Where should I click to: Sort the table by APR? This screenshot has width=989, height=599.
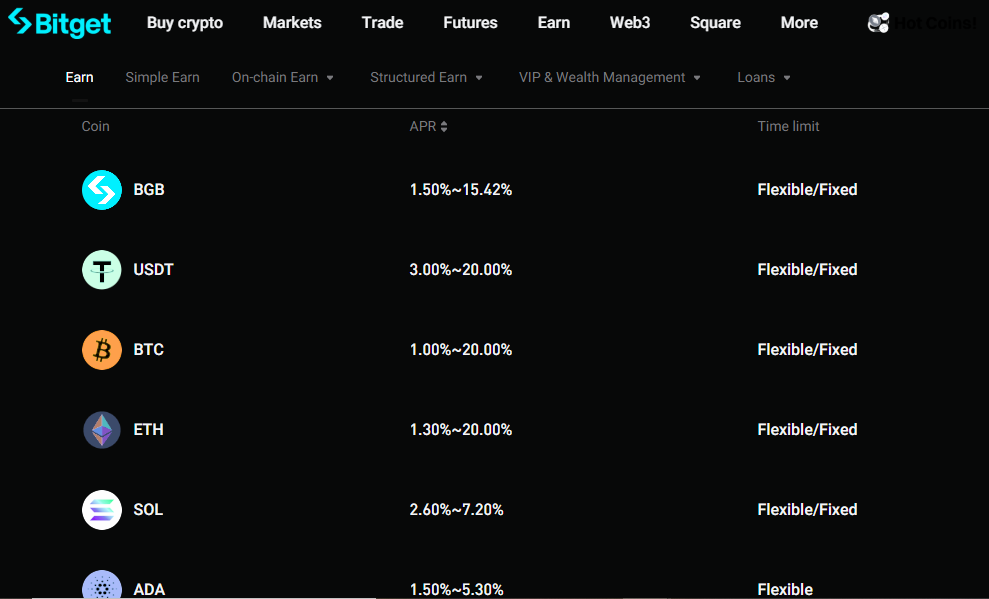[446, 126]
